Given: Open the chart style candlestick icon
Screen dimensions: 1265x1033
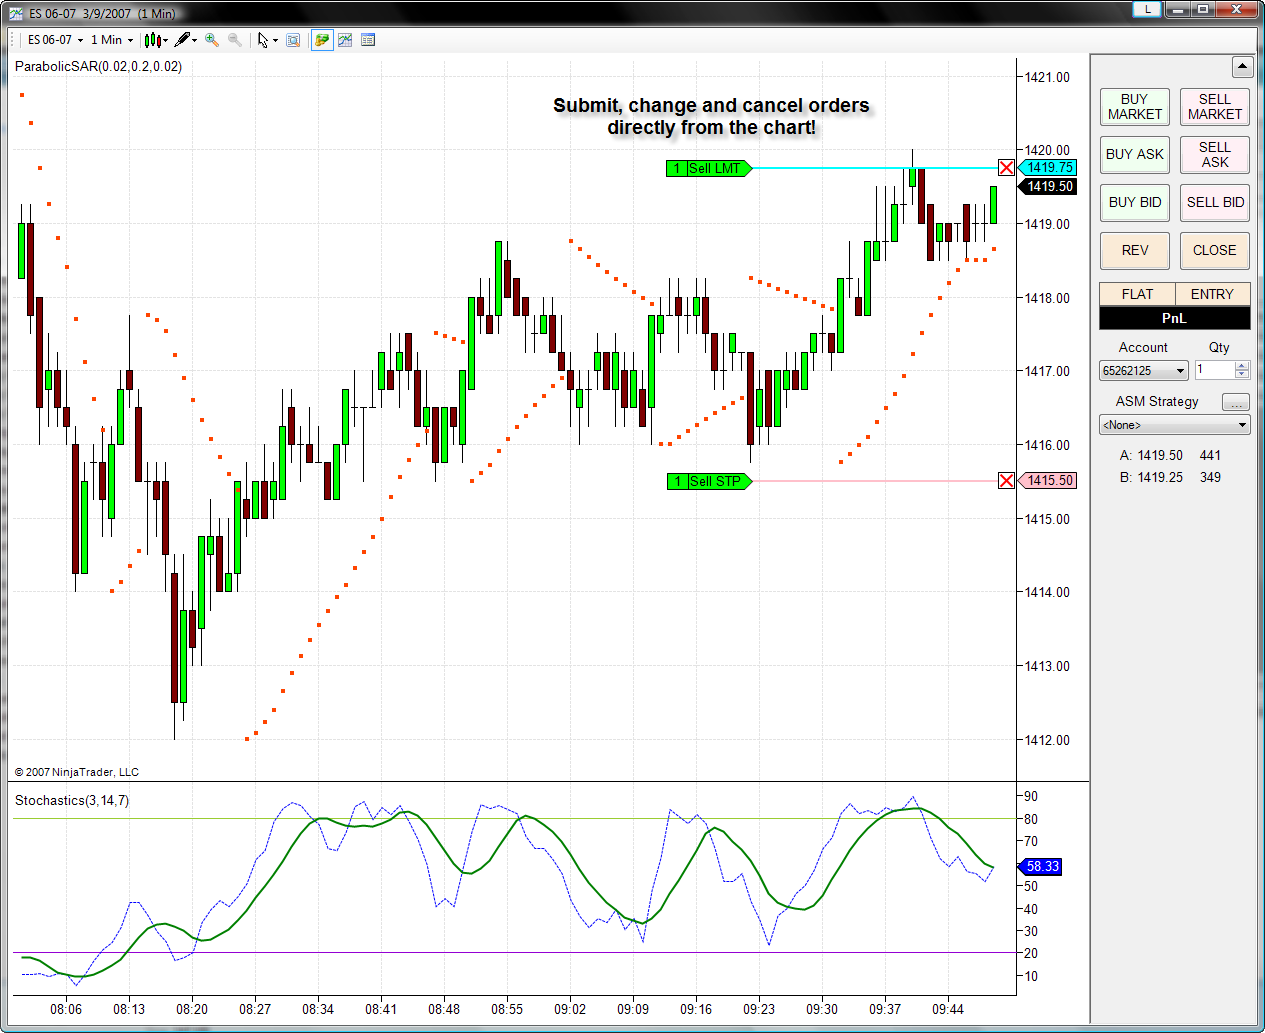Looking at the screenshot, I should (152, 40).
